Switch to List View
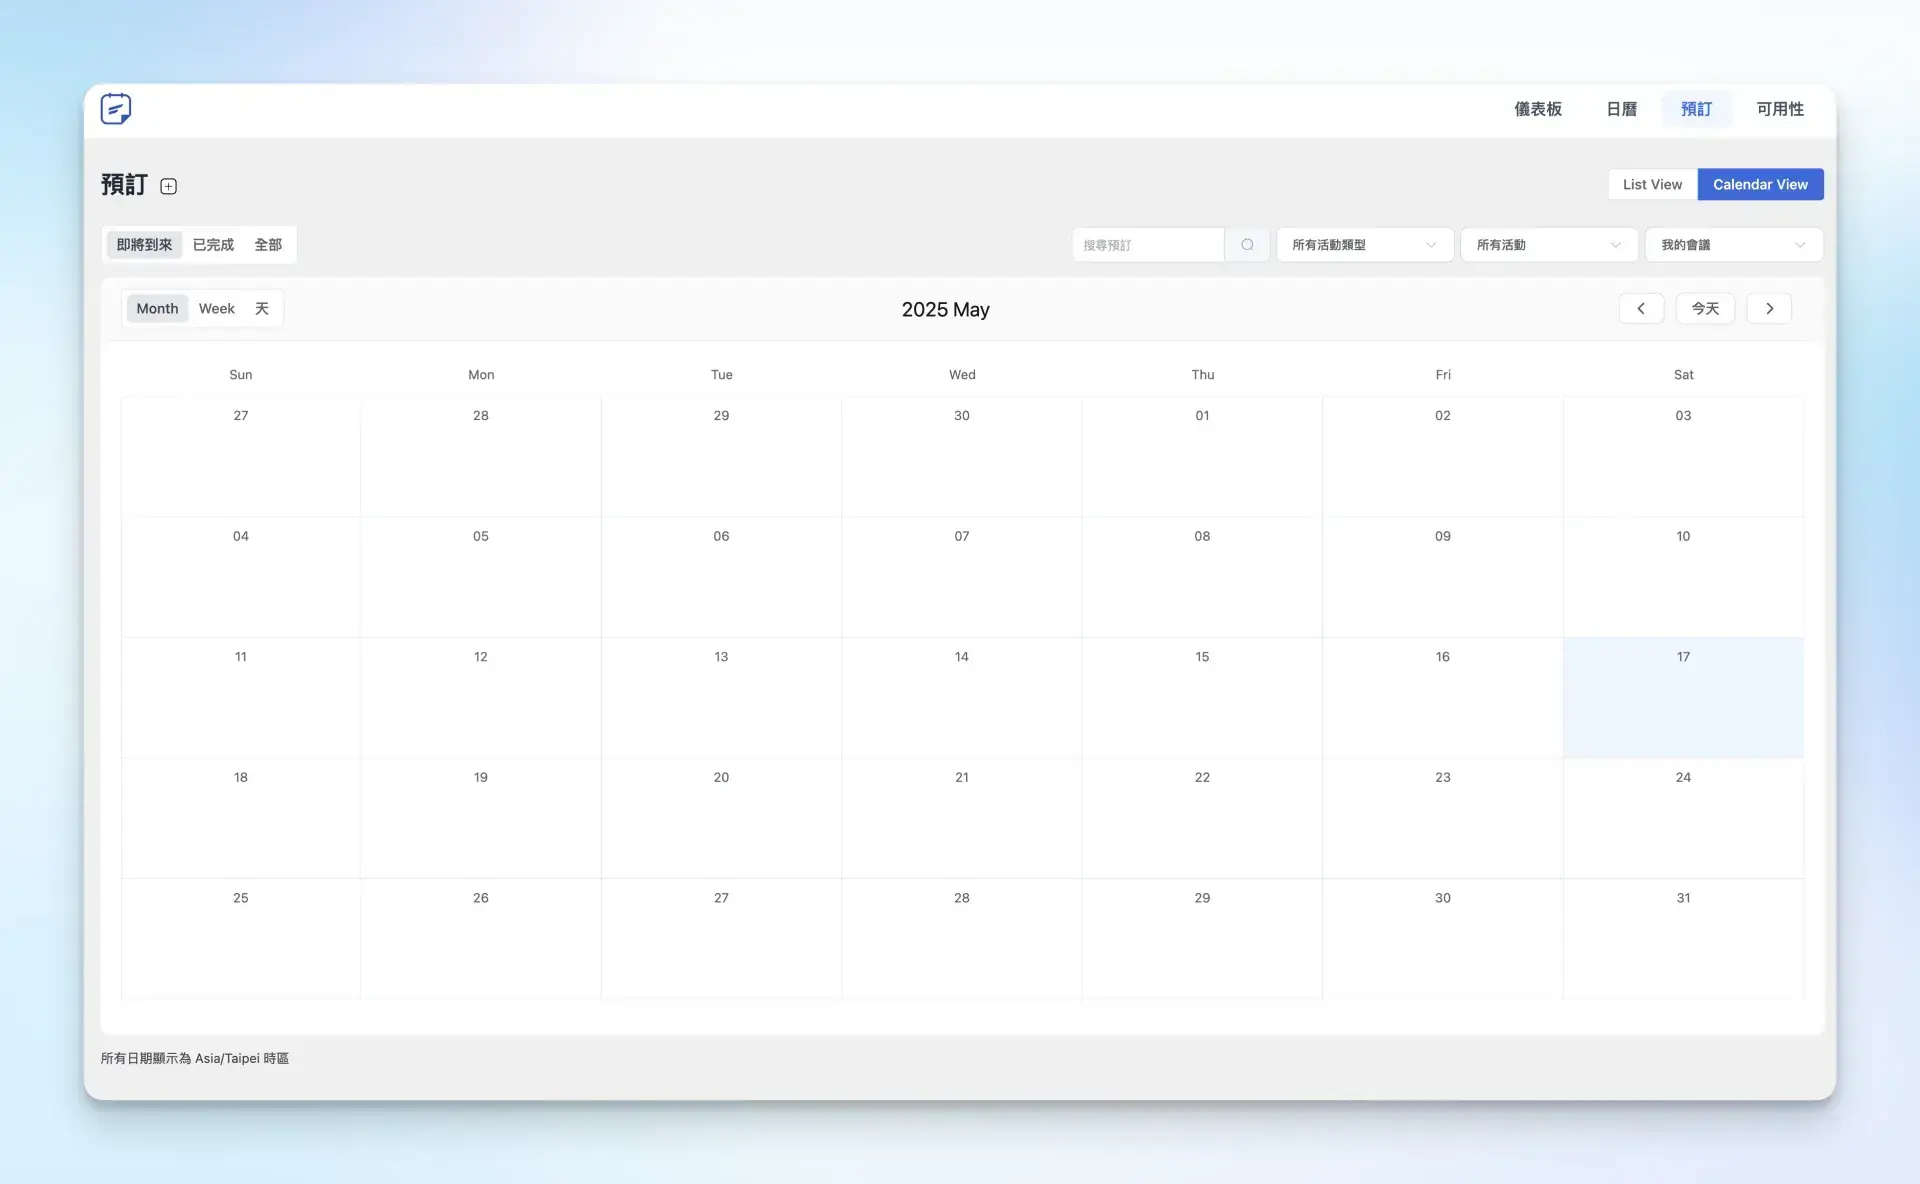Viewport: 1920px width, 1184px height. (1652, 184)
